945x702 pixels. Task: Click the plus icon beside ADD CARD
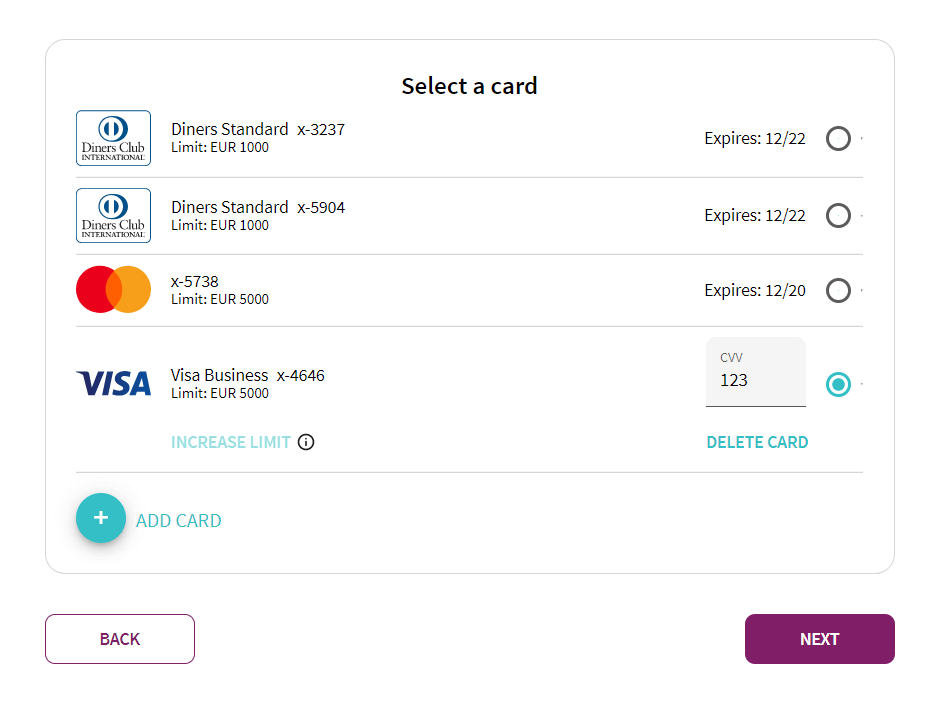[x=100, y=518]
